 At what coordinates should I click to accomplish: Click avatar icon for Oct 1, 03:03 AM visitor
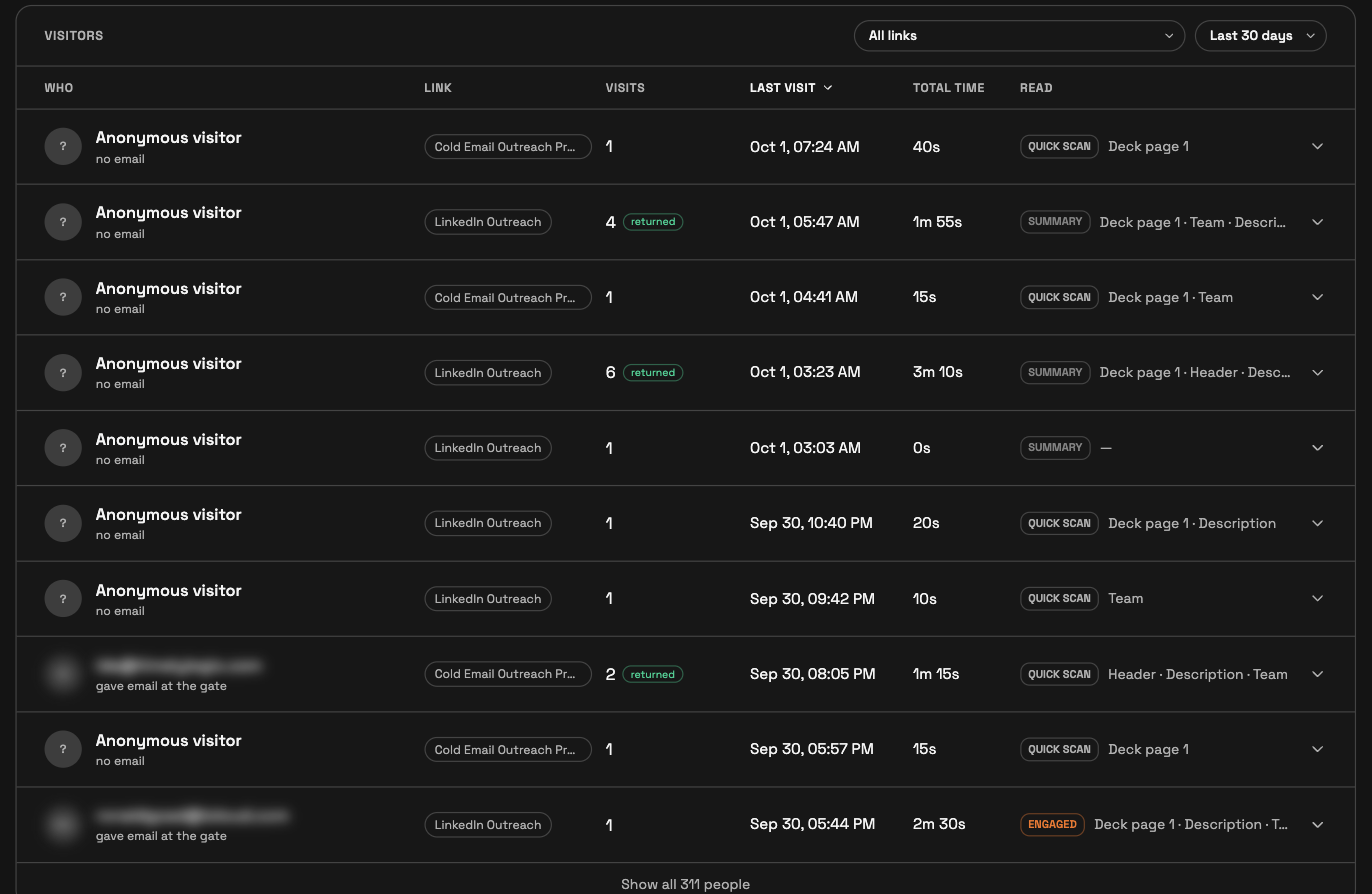[63, 448]
